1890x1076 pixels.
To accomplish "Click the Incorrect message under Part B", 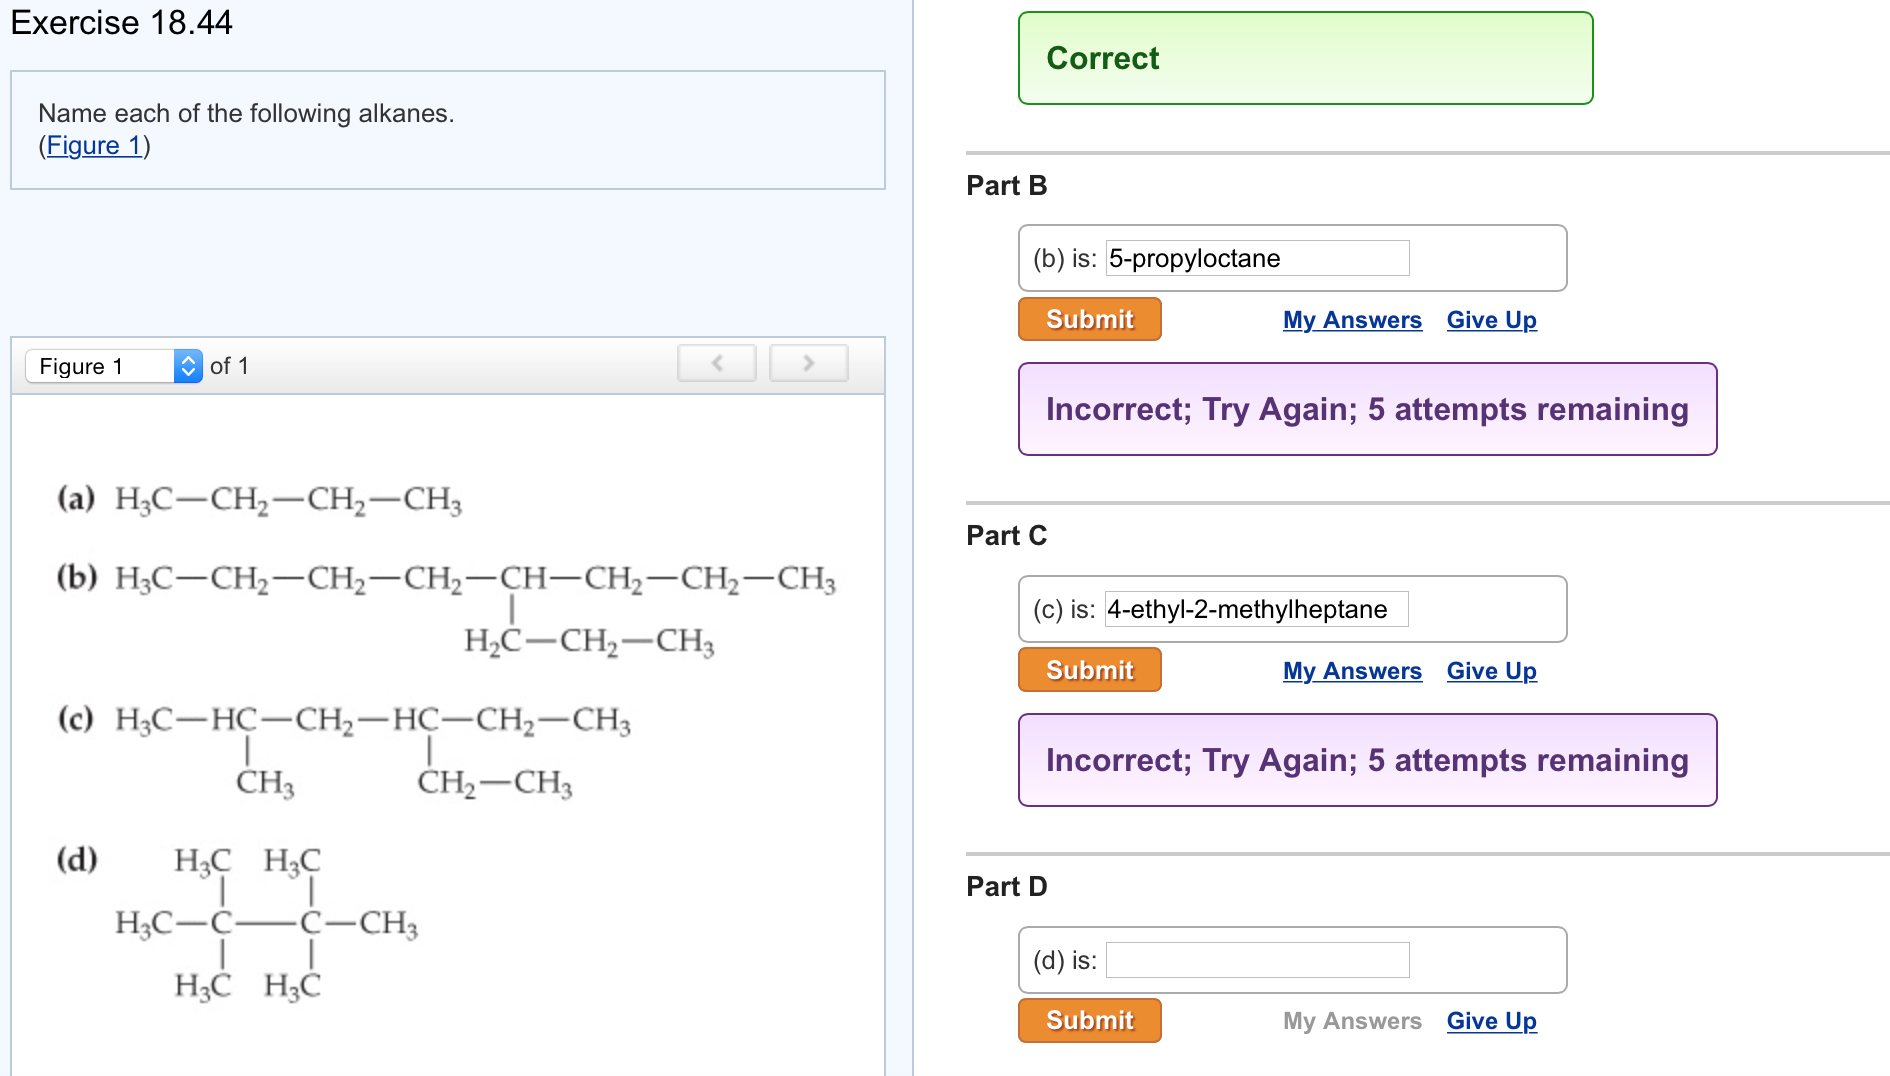I will tap(1366, 409).
